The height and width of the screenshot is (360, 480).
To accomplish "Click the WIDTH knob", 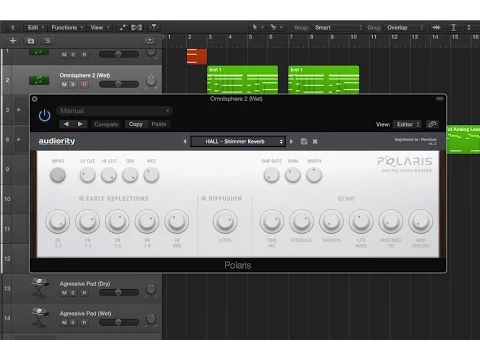I will point(314,175).
